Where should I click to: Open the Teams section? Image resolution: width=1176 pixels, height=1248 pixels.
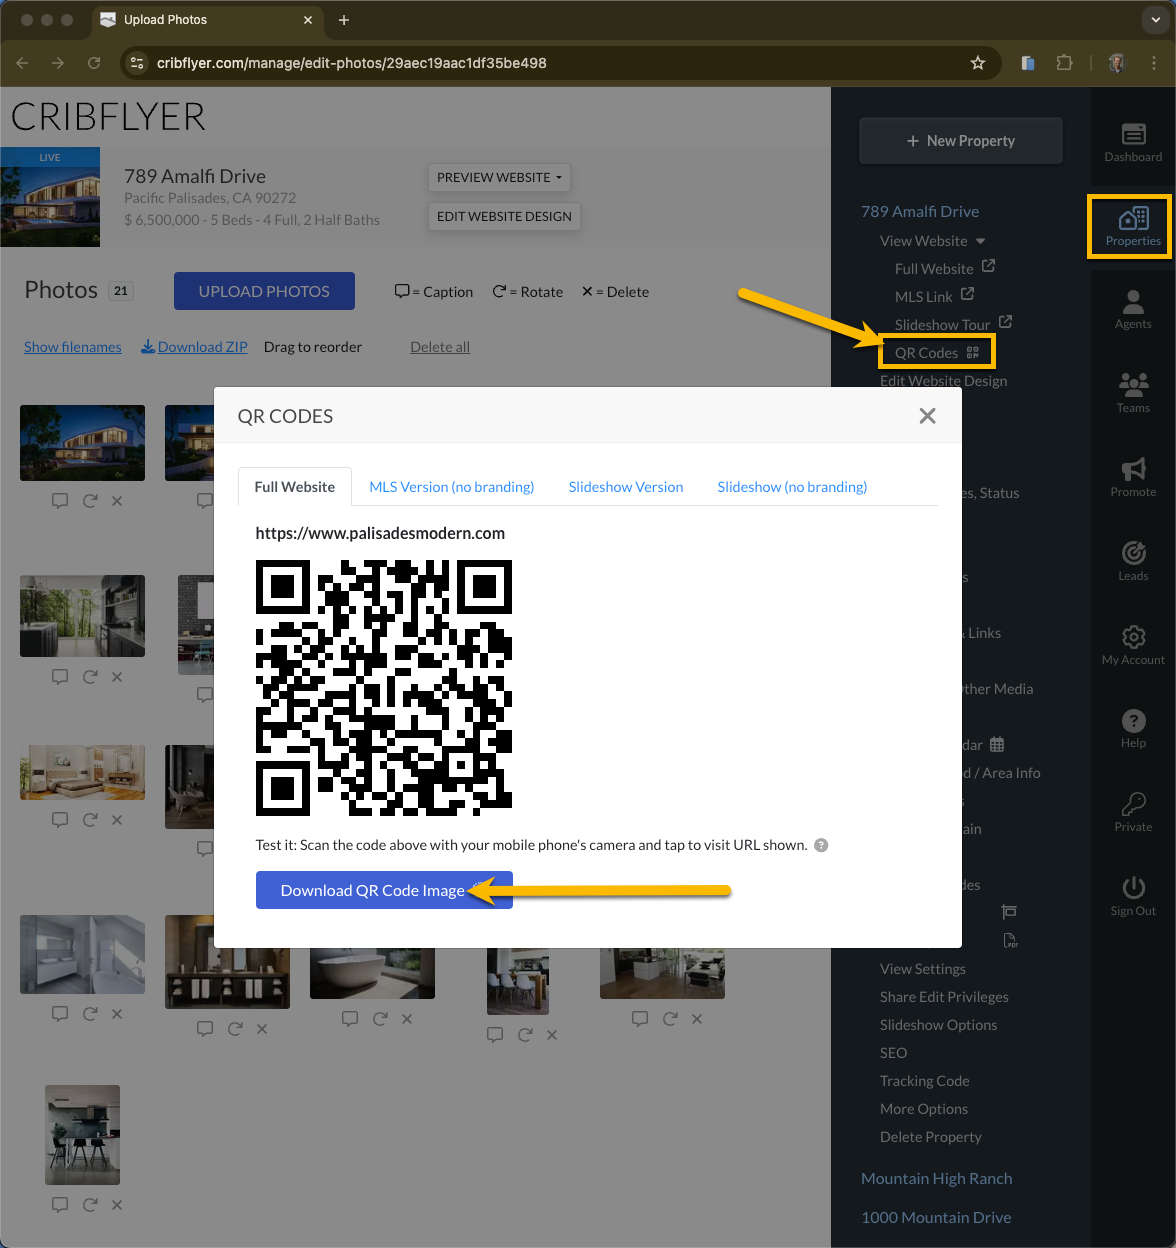point(1133,392)
